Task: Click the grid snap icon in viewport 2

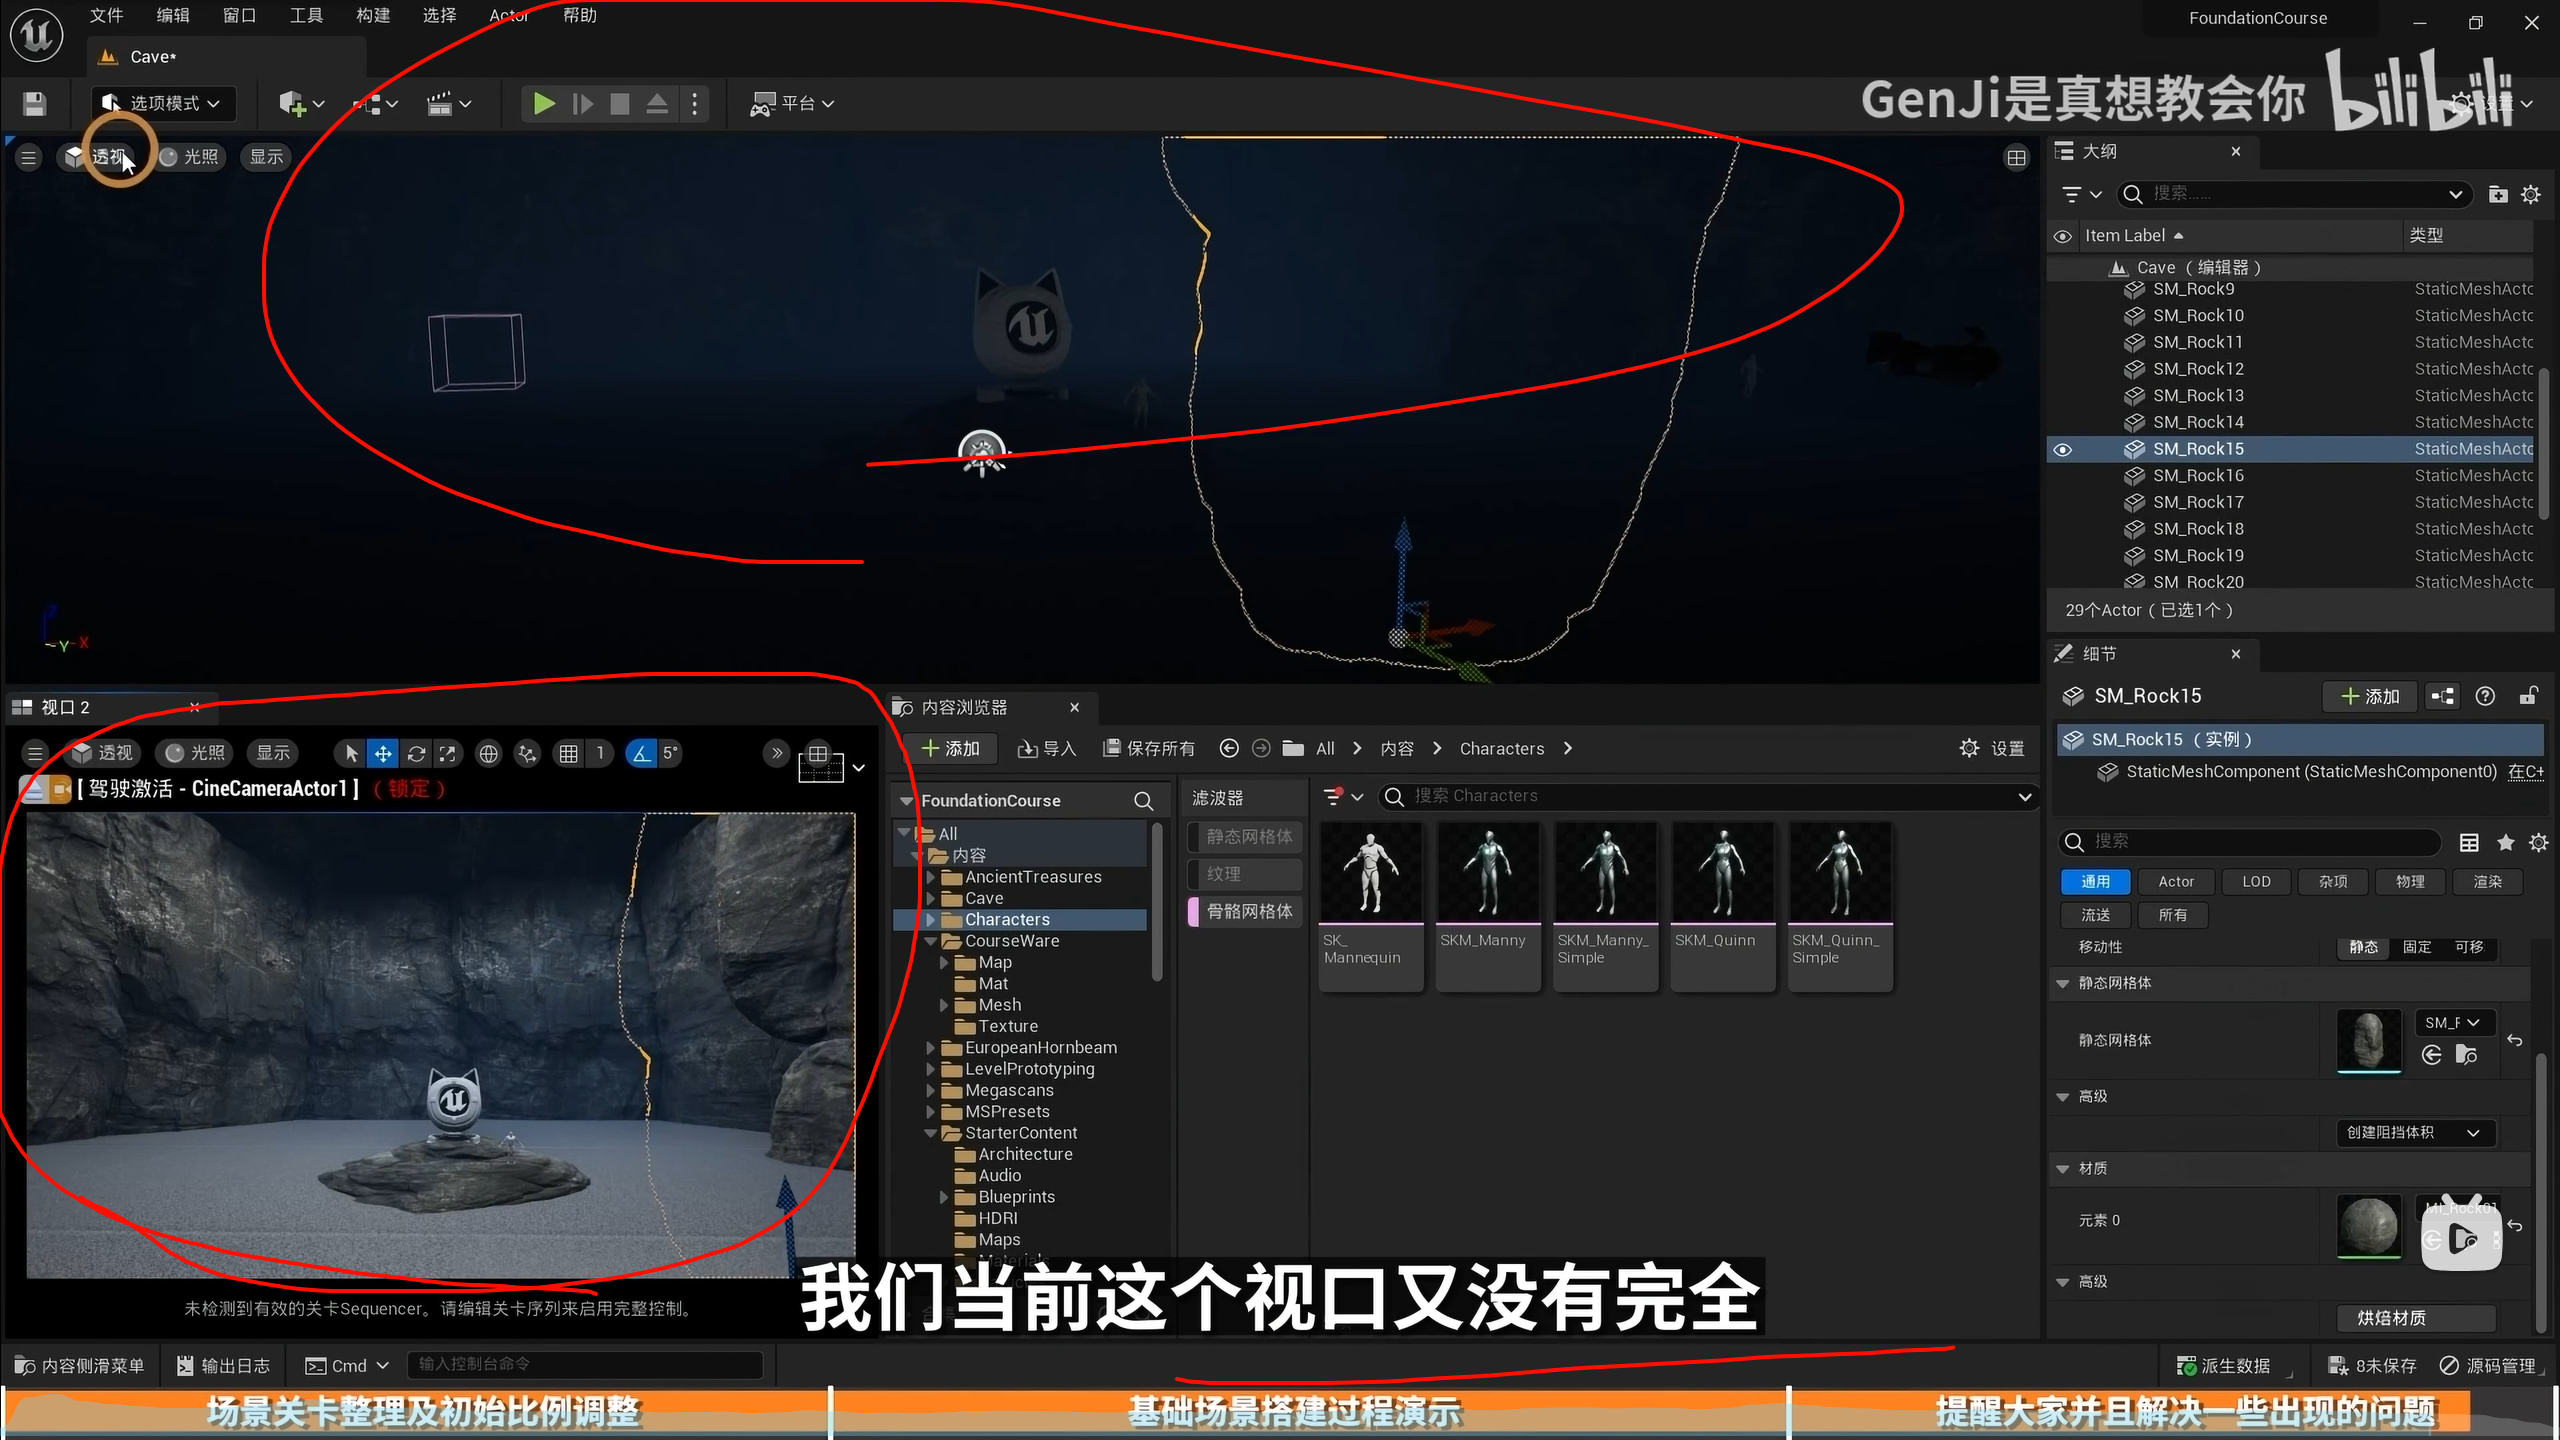Action: [x=568, y=753]
